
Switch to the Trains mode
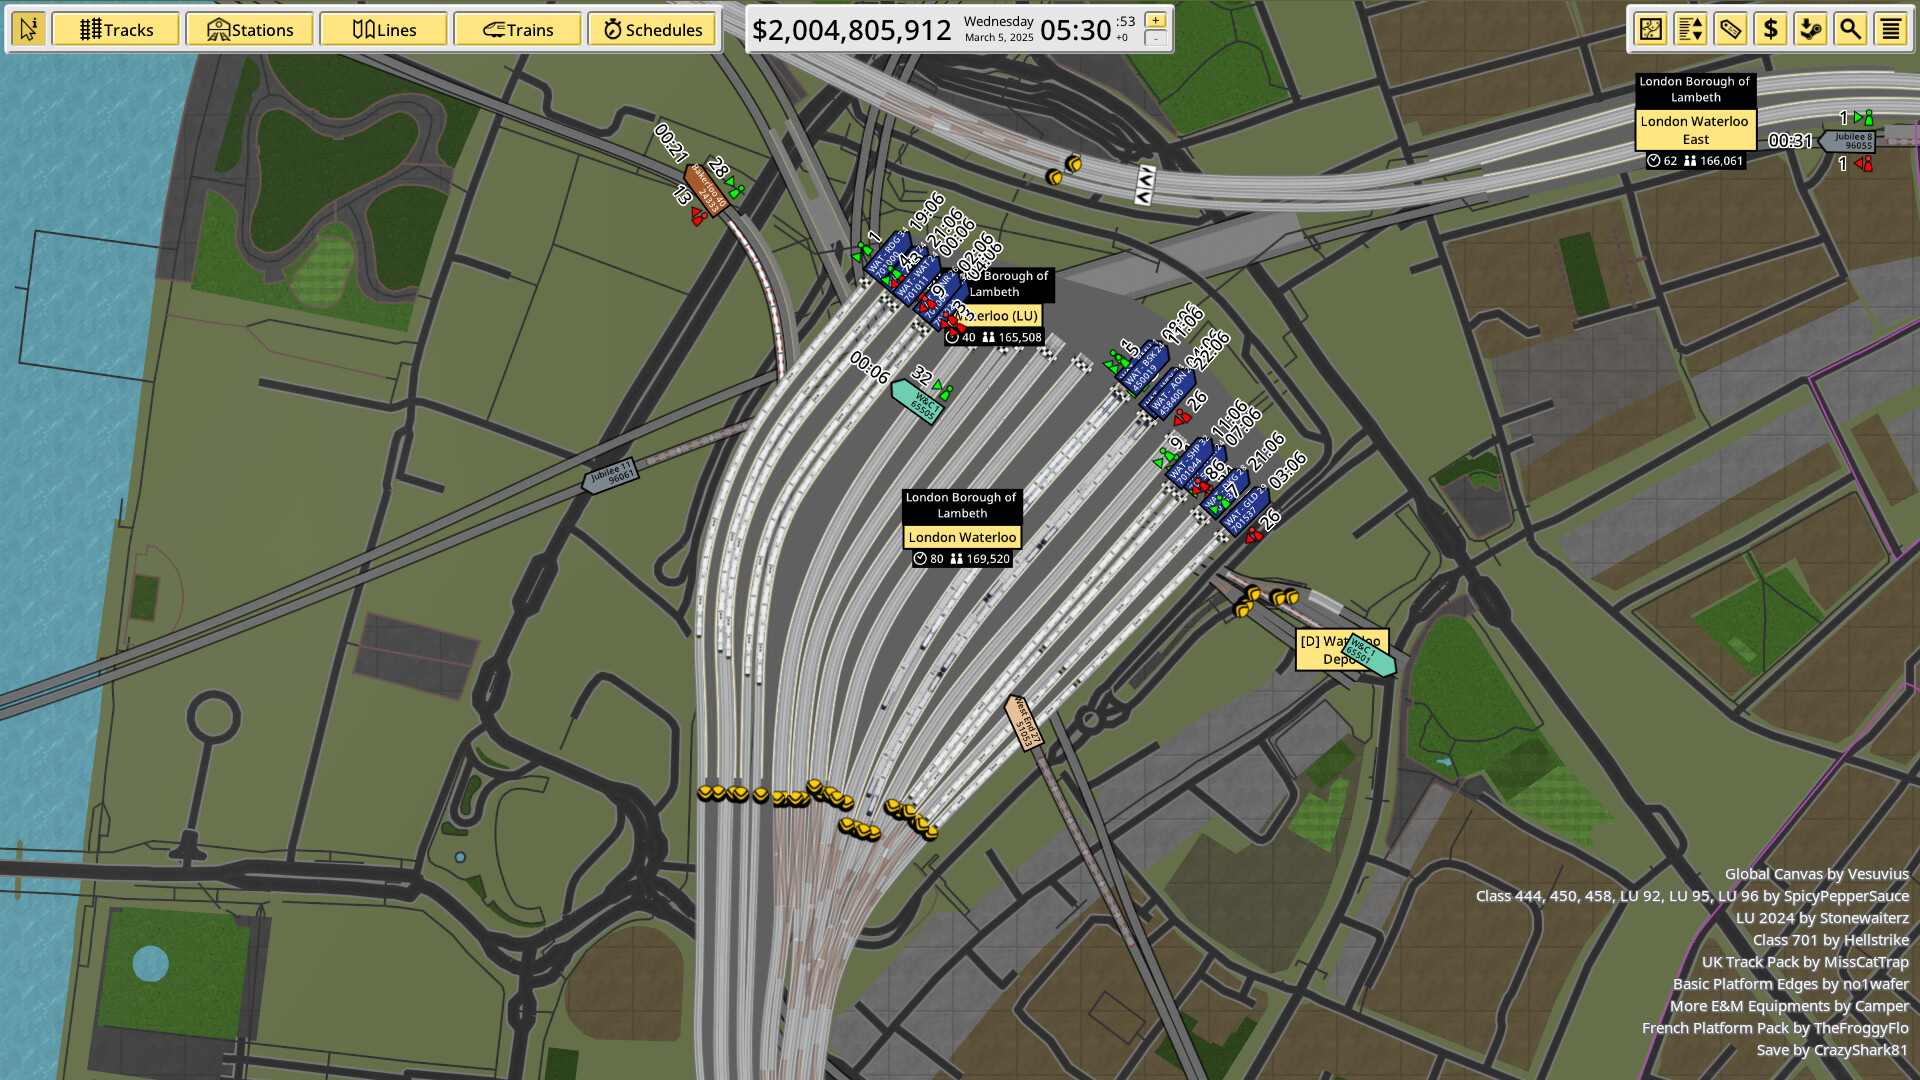[519, 29]
